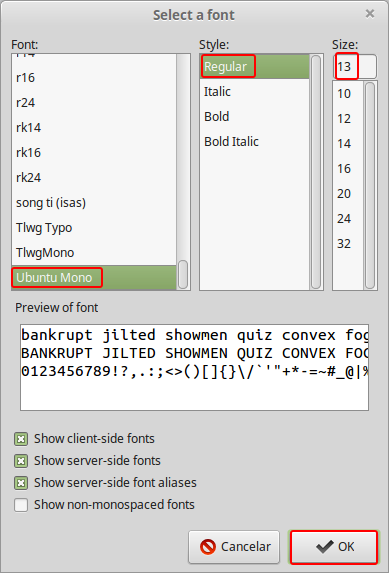389x573 pixels.
Task: Toggle Show server-side fonts checkbox
Action: [x=21, y=461]
